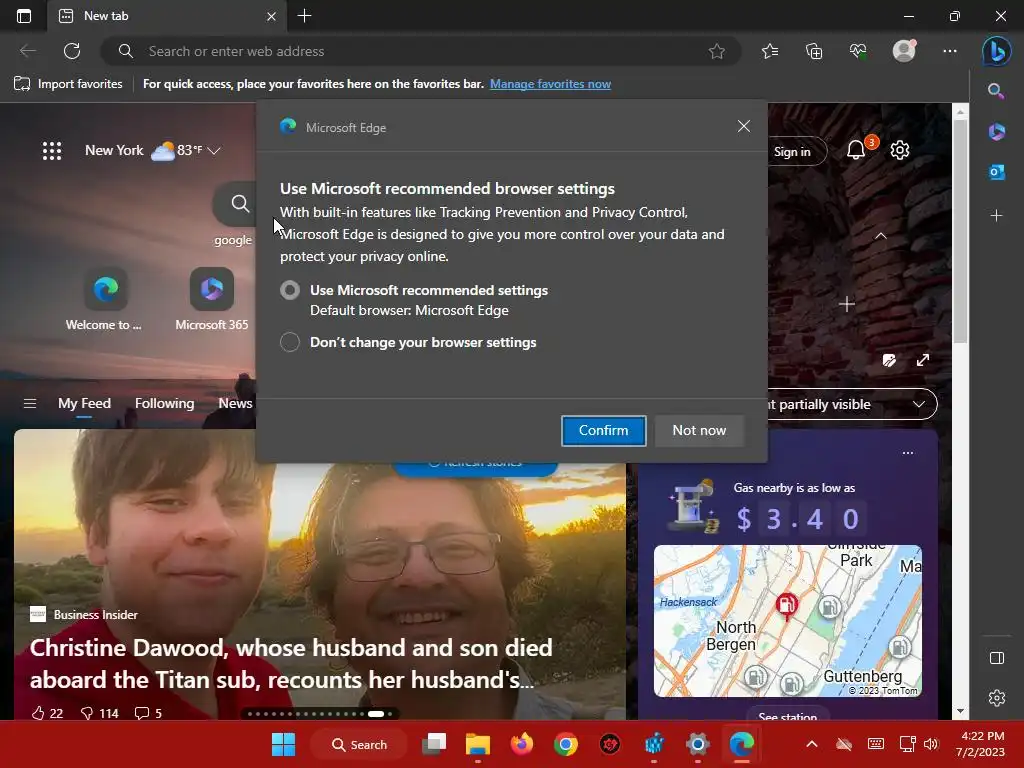Open Outlook sidebar icon
Viewport: 1024px width, 768px height.
[996, 172]
